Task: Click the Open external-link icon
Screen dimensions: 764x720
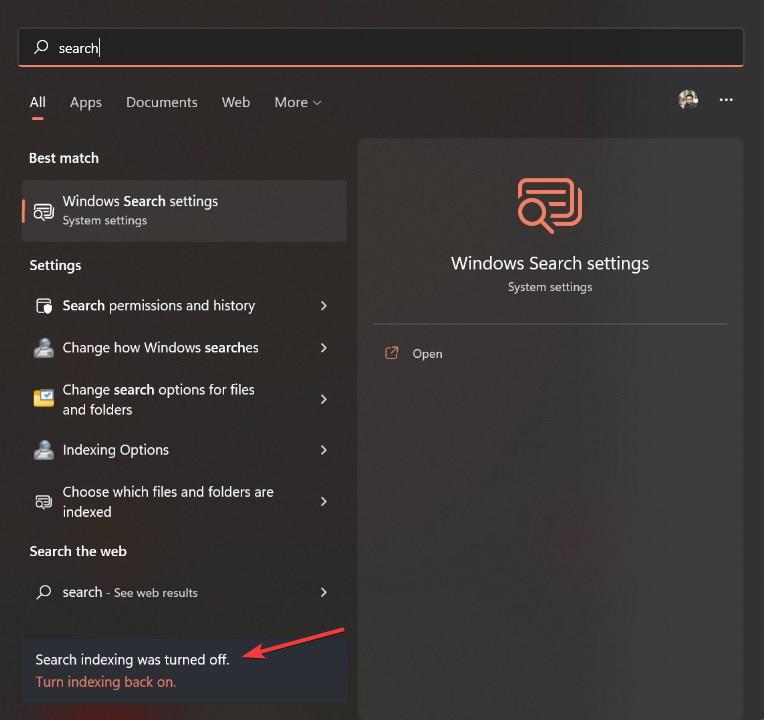Action: click(x=392, y=353)
